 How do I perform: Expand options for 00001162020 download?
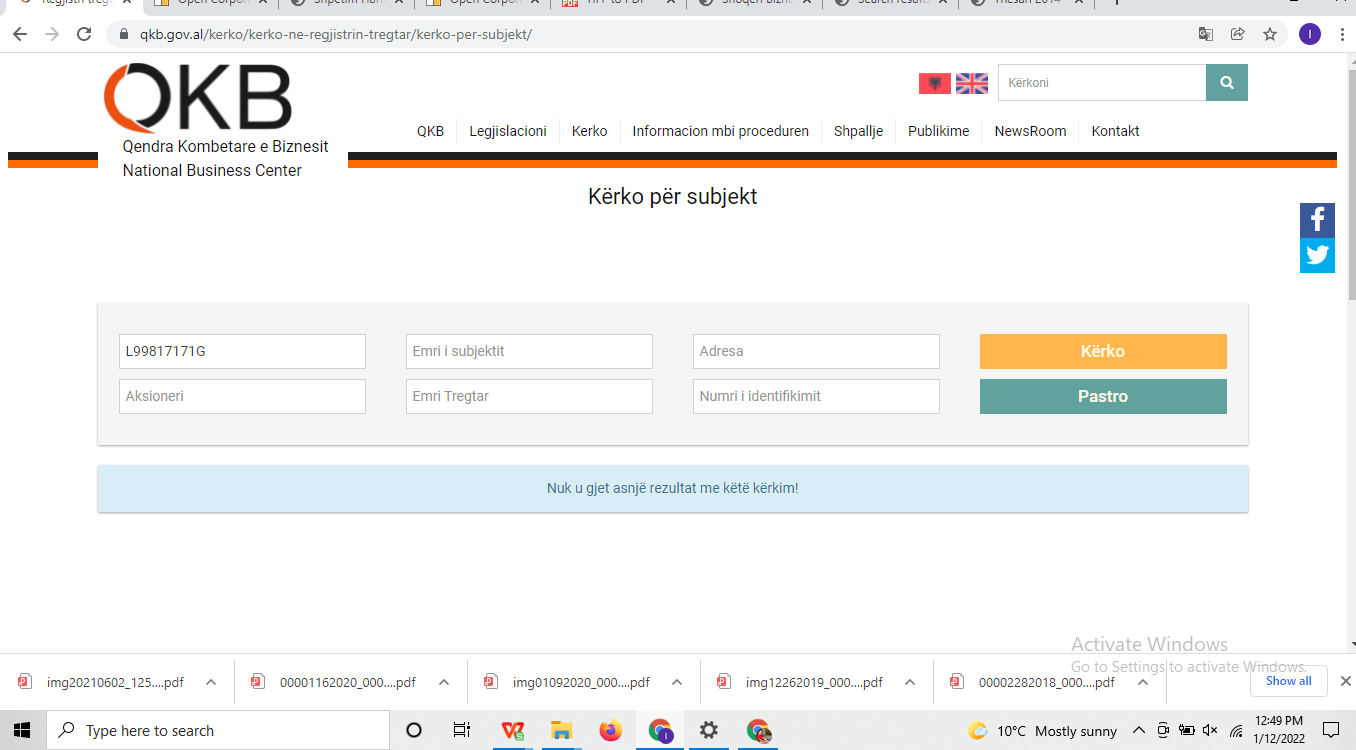pyautogui.click(x=444, y=682)
